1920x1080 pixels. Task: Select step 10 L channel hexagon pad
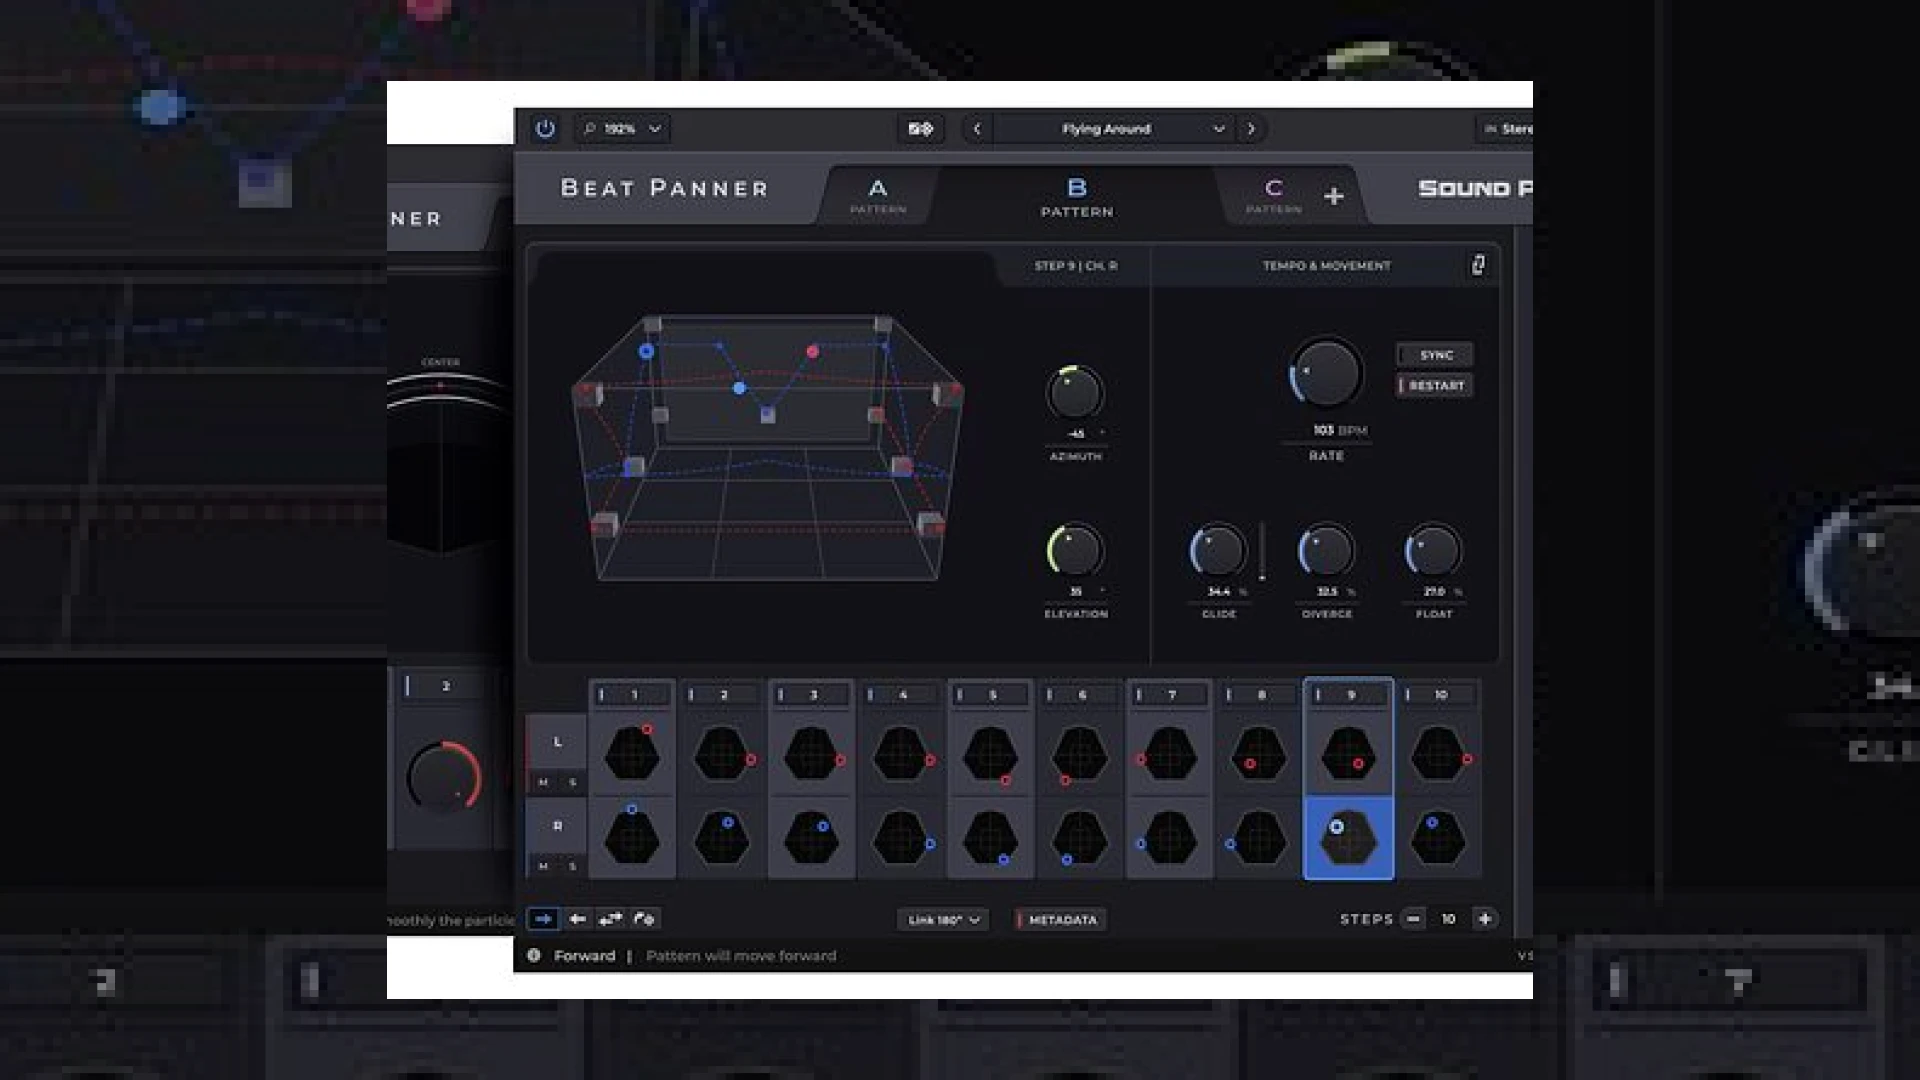[1438, 752]
